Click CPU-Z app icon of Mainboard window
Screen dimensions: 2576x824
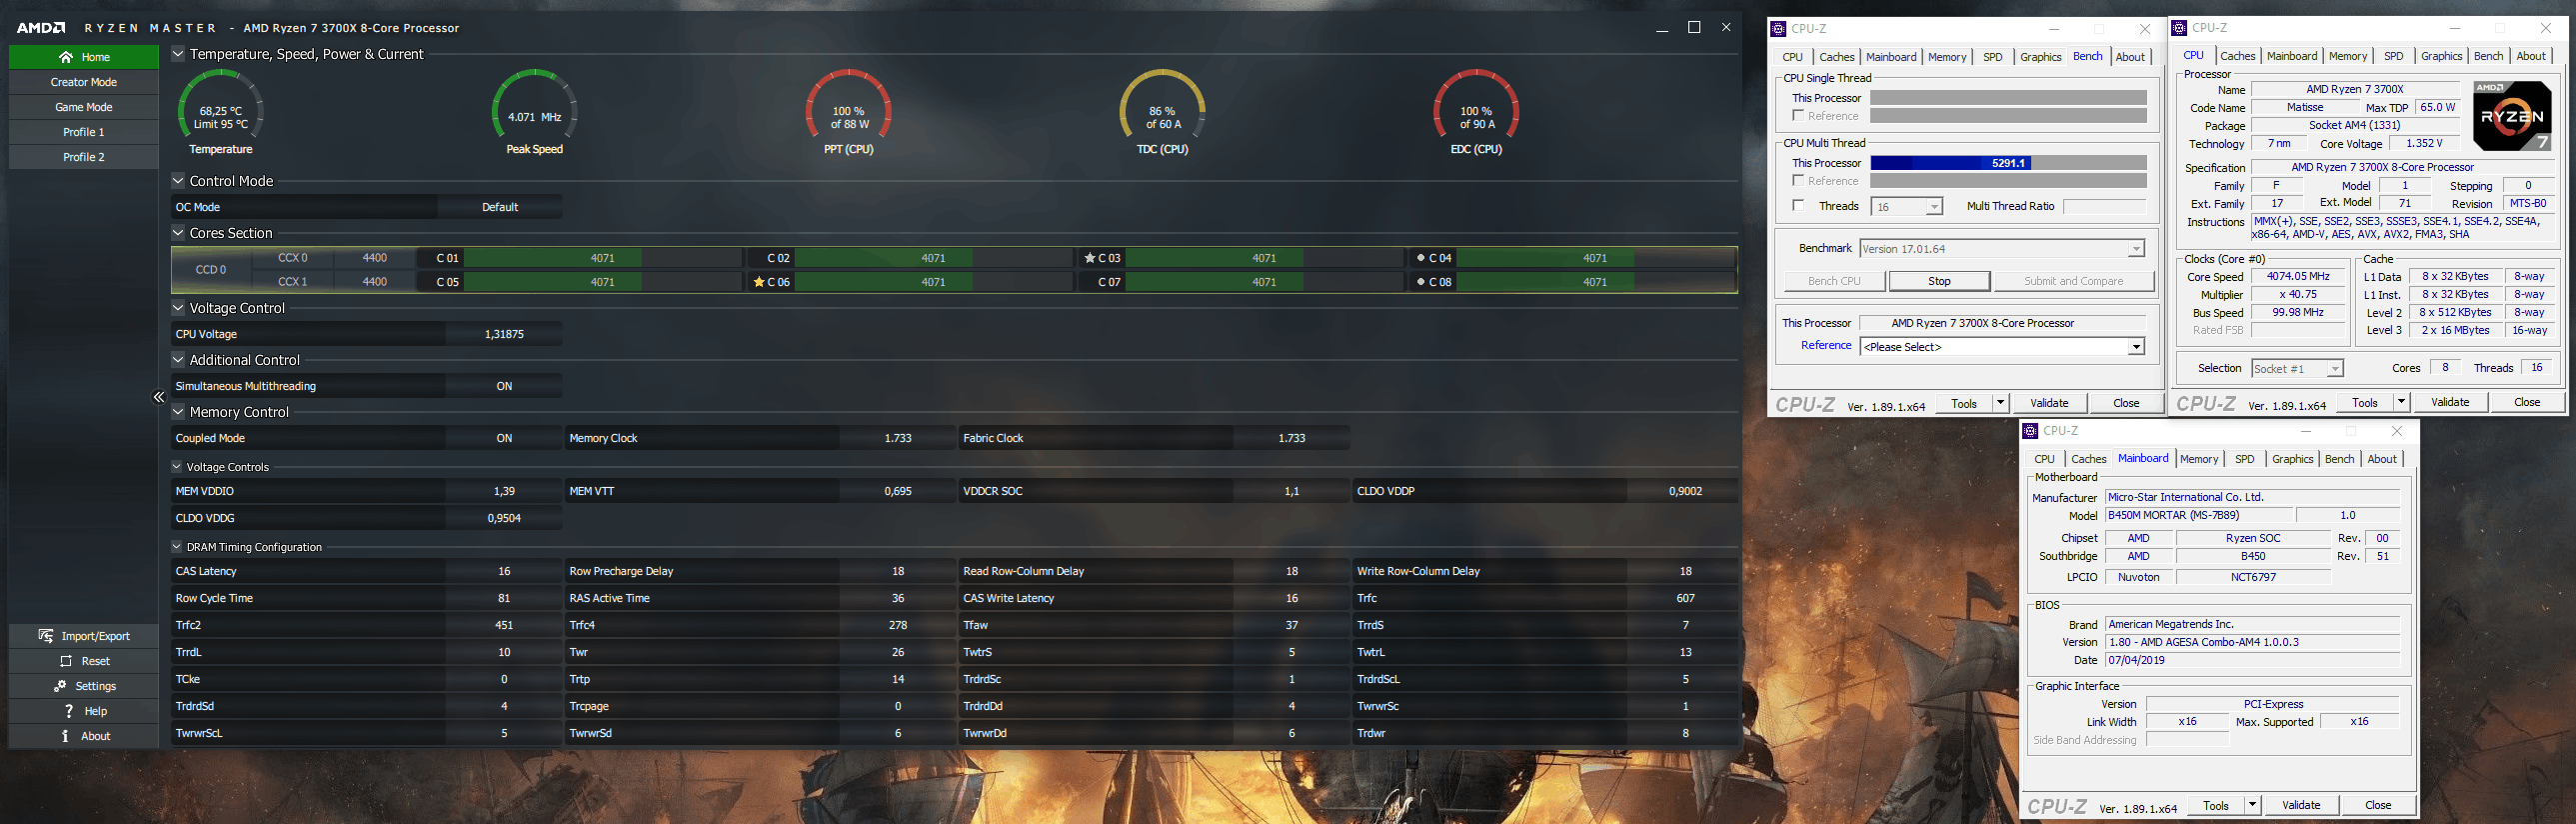click(x=2030, y=431)
